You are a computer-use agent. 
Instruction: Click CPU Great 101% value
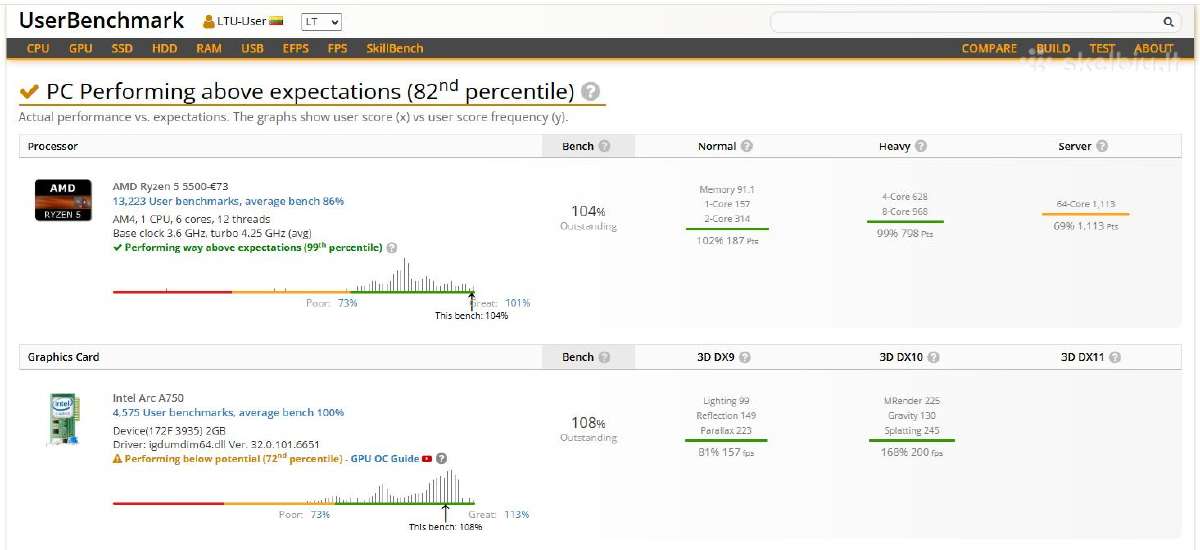point(517,303)
